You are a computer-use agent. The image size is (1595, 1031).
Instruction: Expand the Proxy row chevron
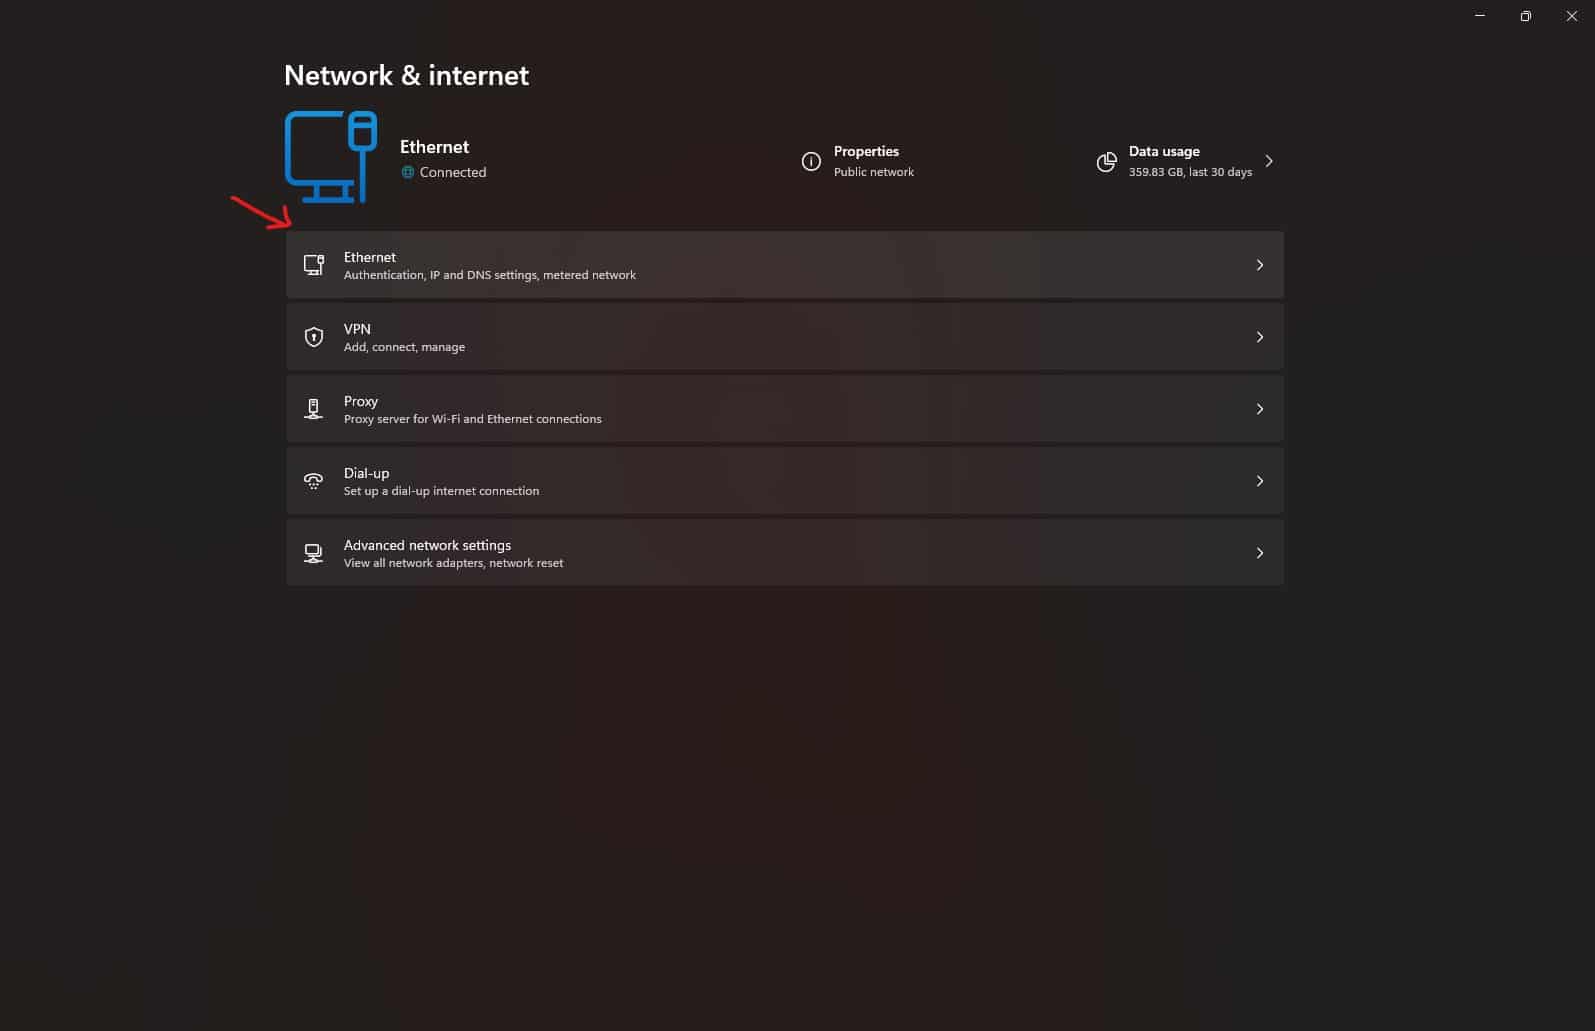[x=1259, y=409]
